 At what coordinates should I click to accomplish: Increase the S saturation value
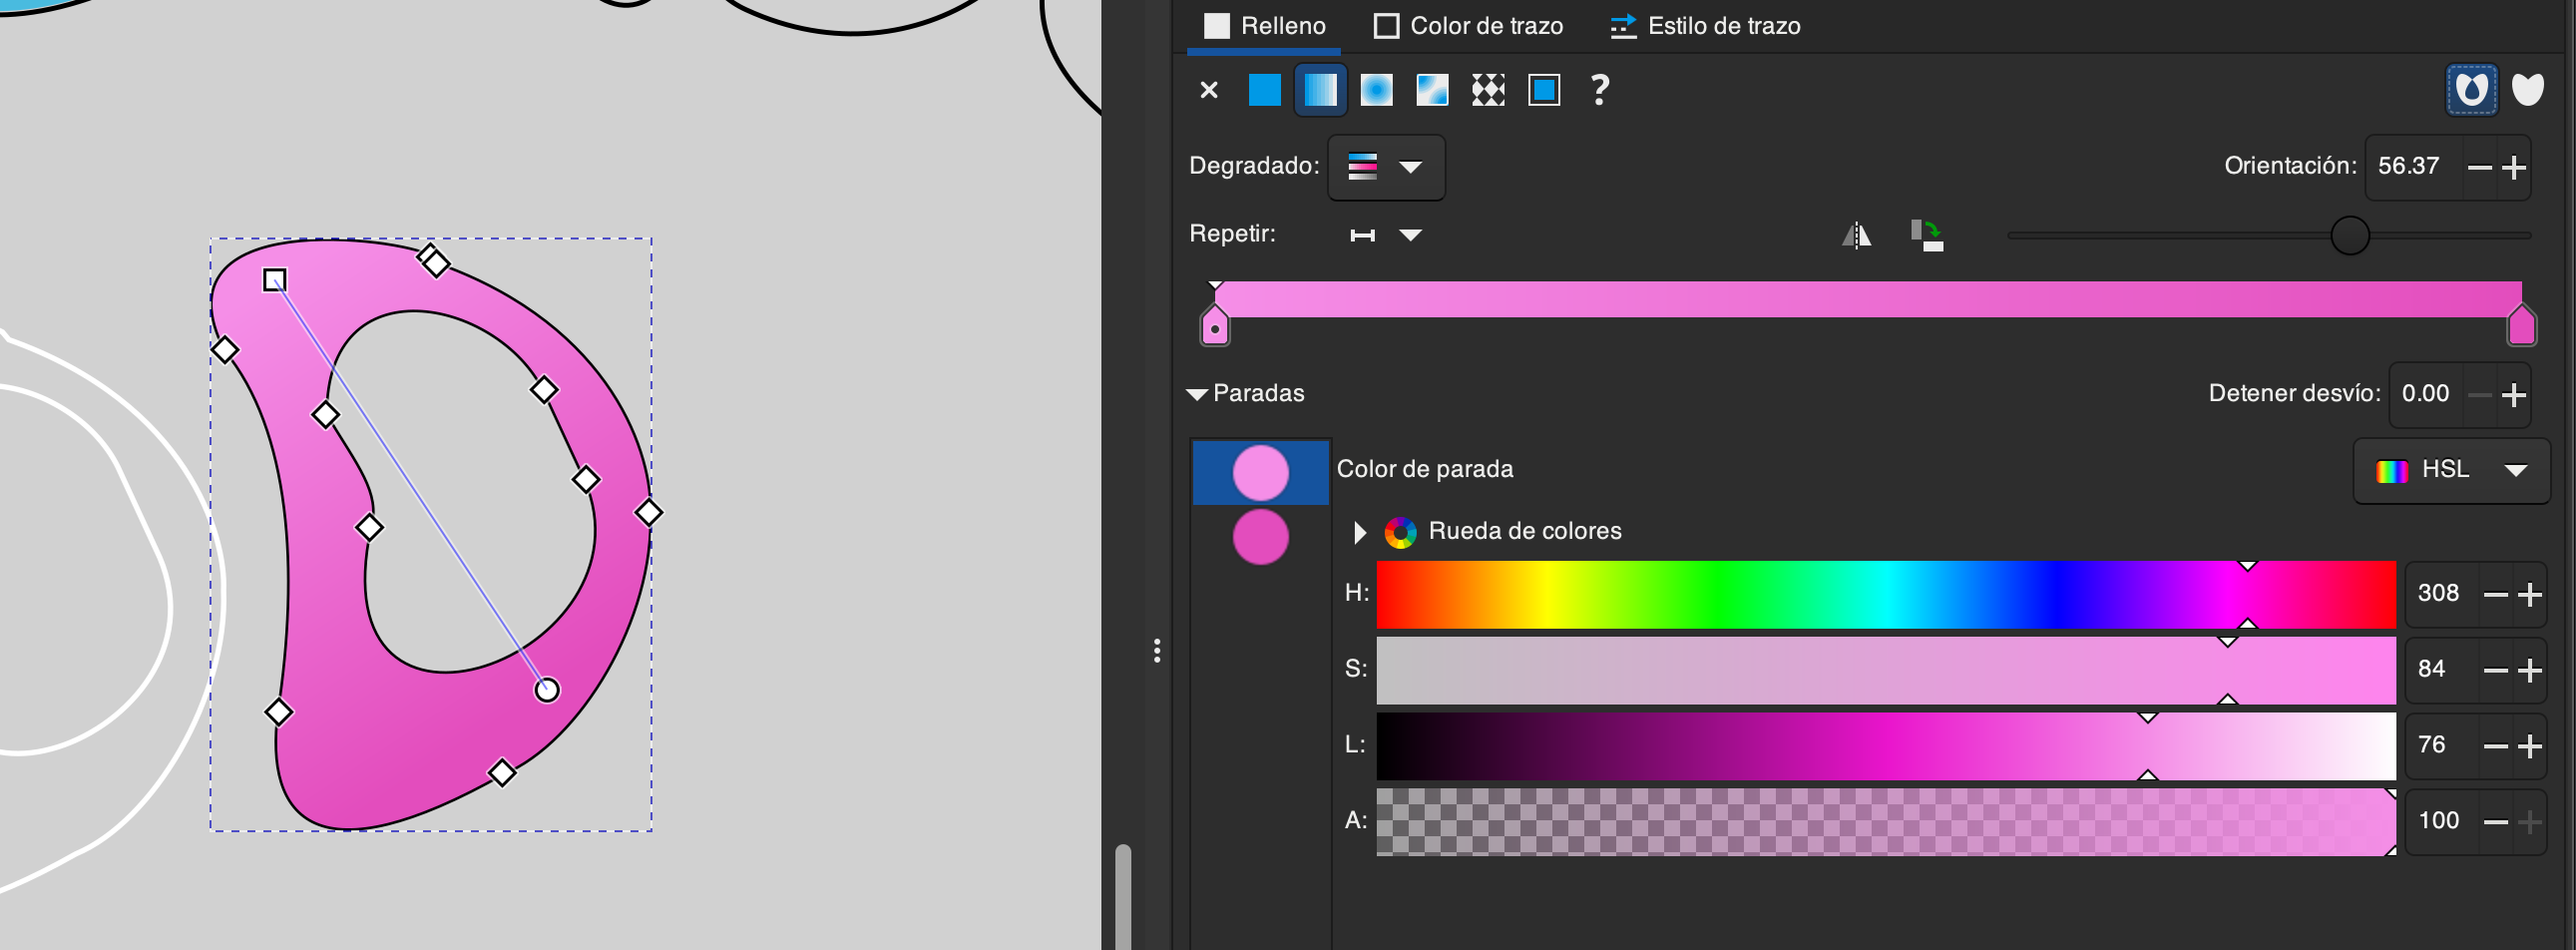(x=2530, y=670)
